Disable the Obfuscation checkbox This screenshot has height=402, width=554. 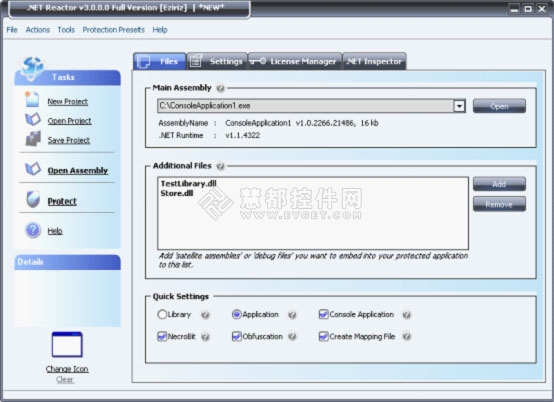coord(236,336)
